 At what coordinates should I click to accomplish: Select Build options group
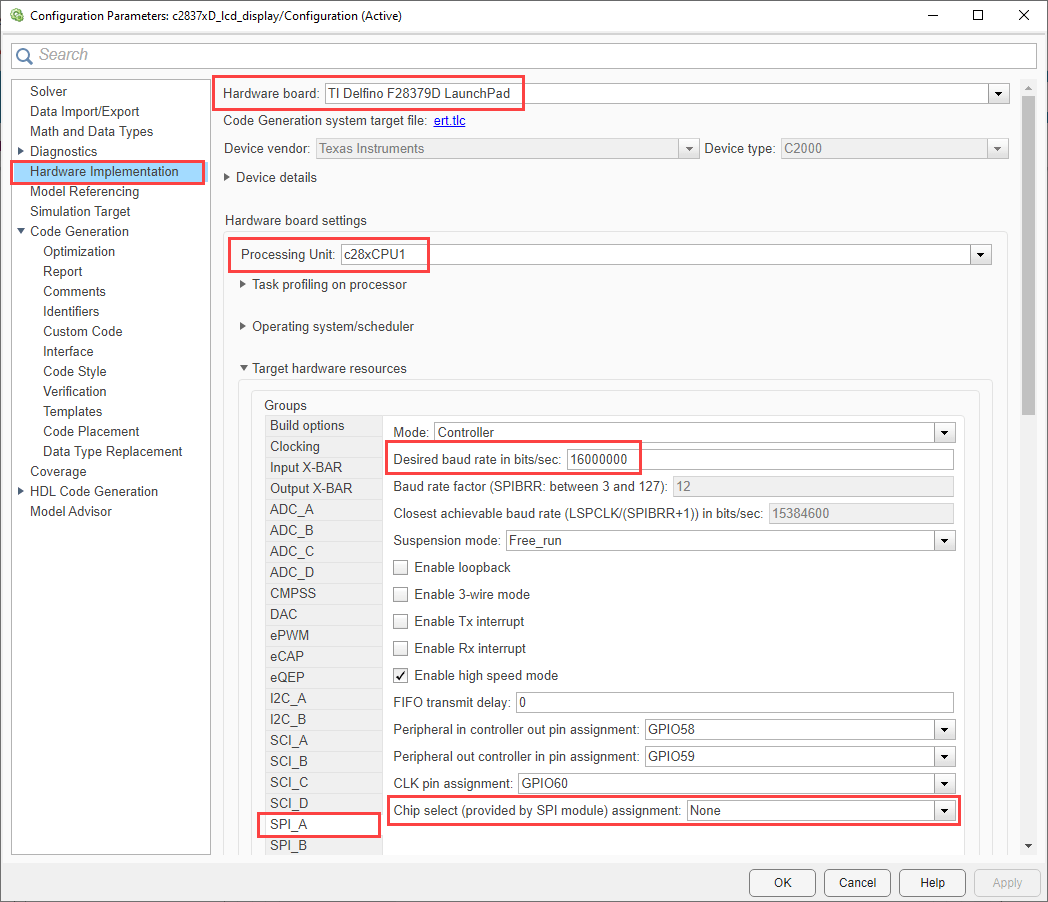(323, 426)
